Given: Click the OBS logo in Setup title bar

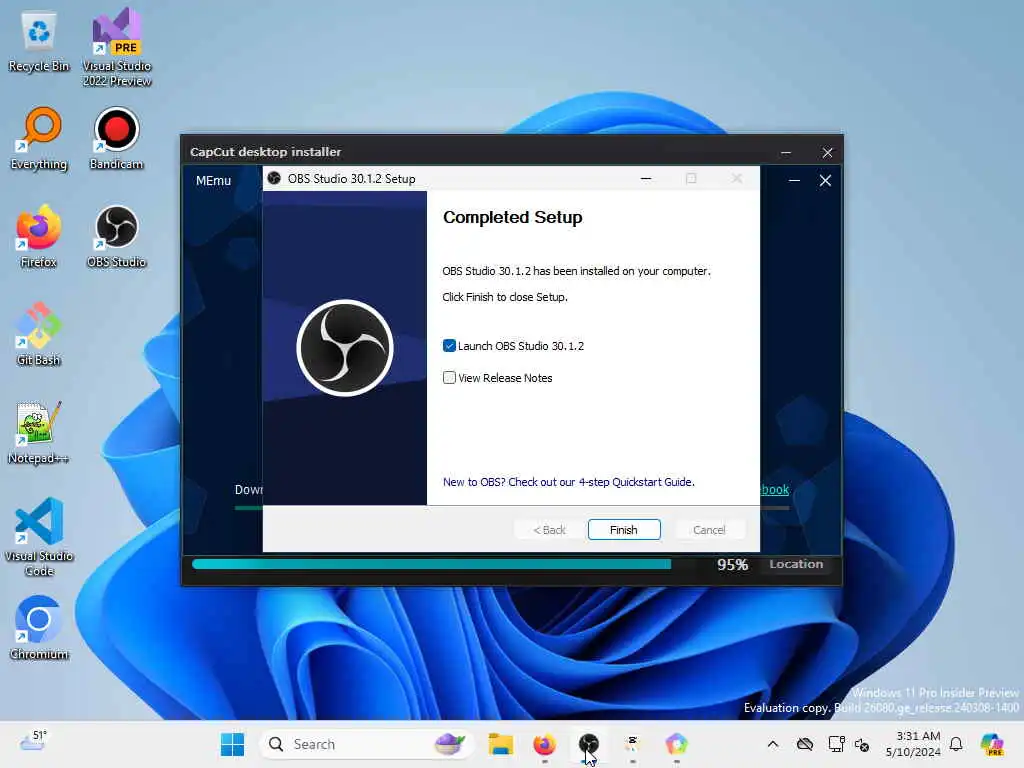Looking at the screenshot, I should 274,178.
